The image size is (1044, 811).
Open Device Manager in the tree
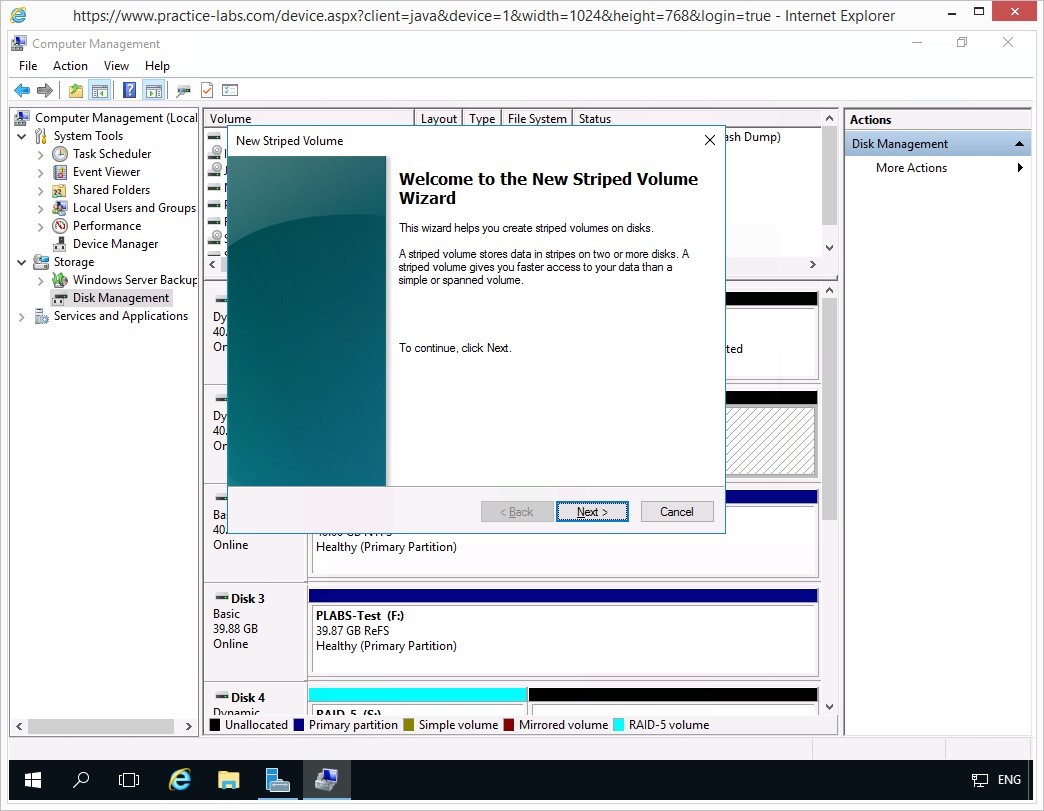(x=115, y=244)
